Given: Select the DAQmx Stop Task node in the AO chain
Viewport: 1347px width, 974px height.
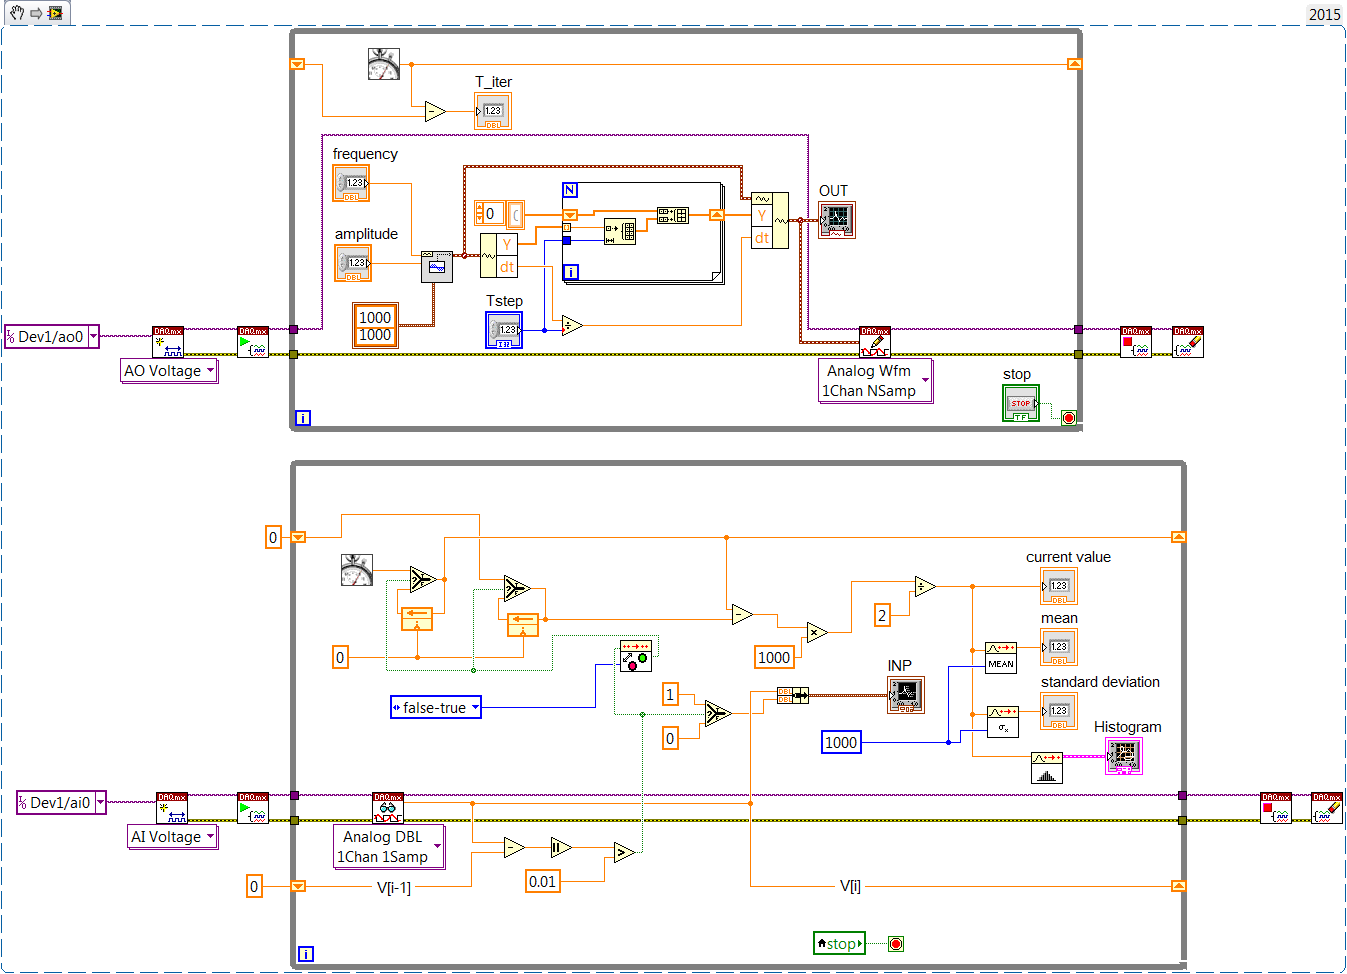Looking at the screenshot, I should coord(1136,342).
